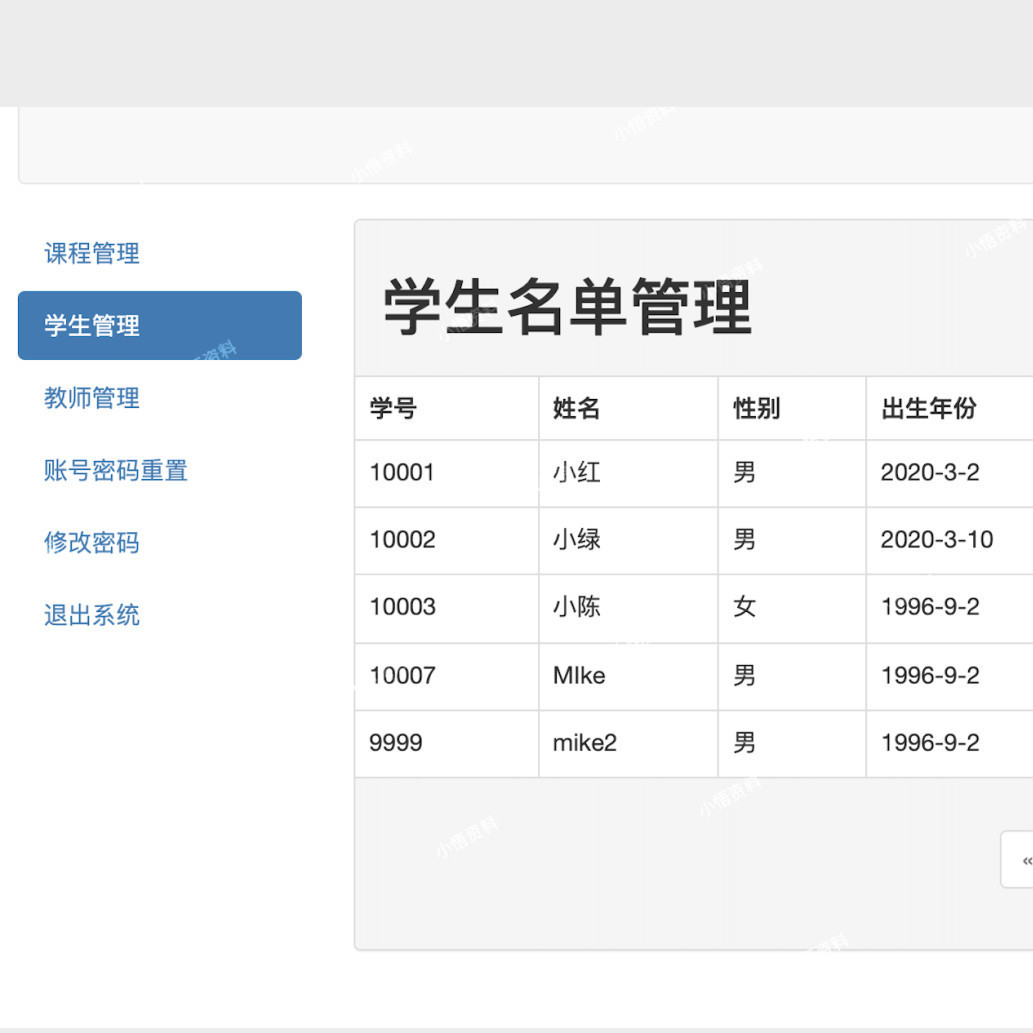Click the name cell mike2

pos(628,743)
